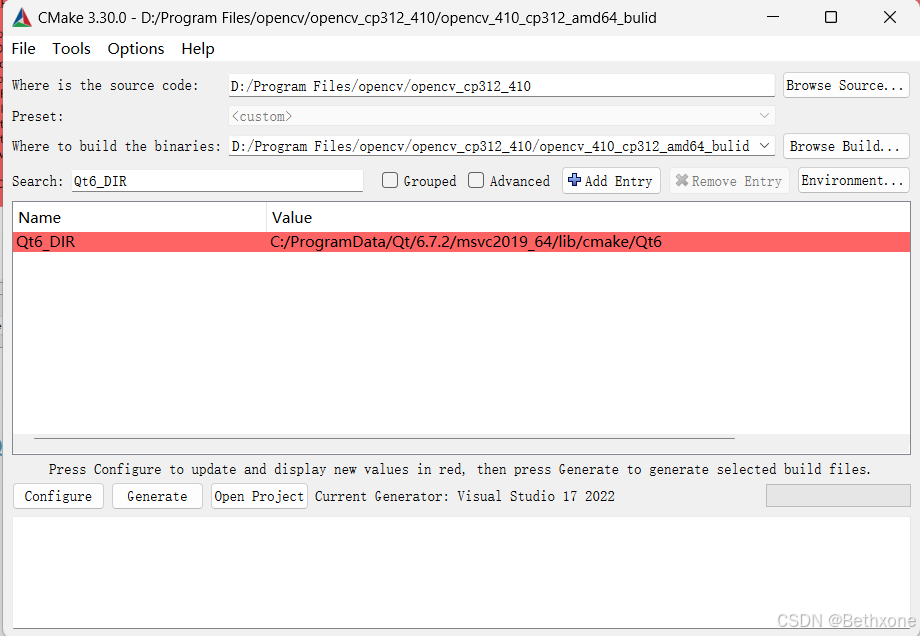Open the Environment settings button
920x636 pixels.
click(x=853, y=180)
